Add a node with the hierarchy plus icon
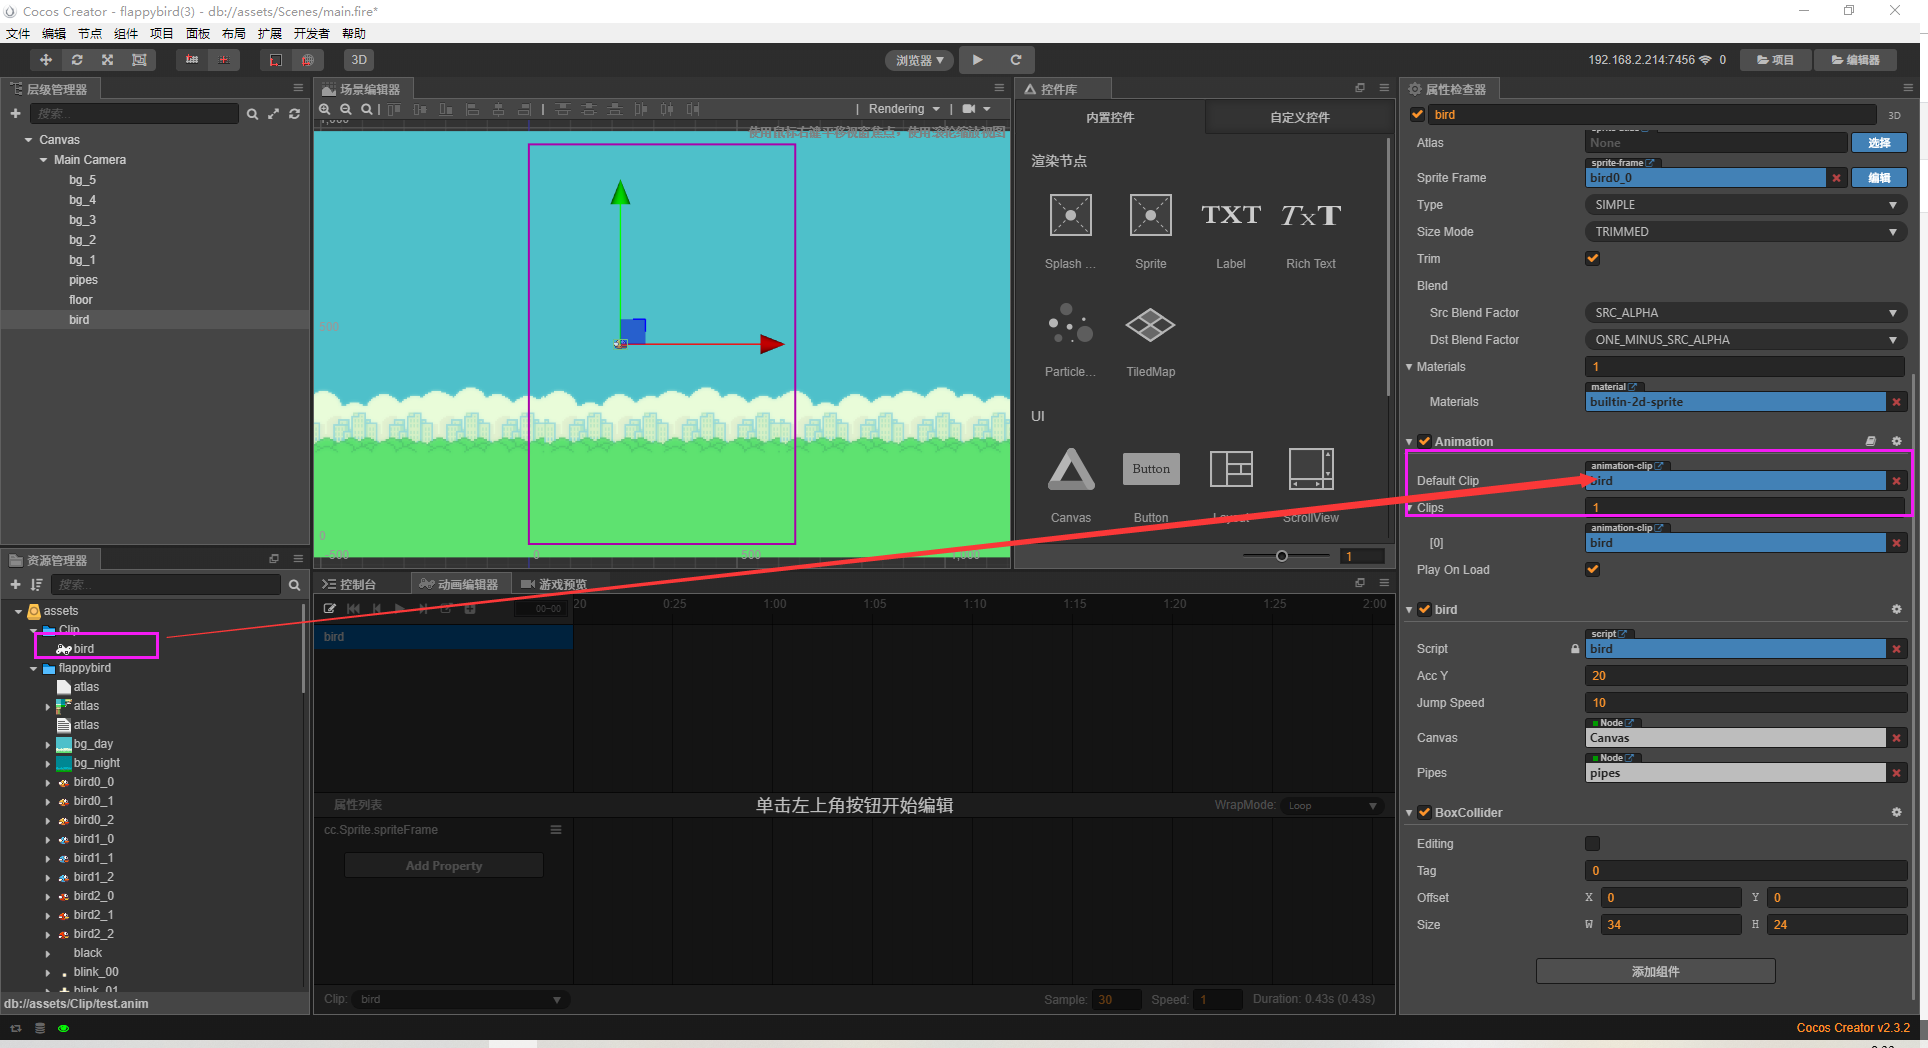 tap(15, 114)
